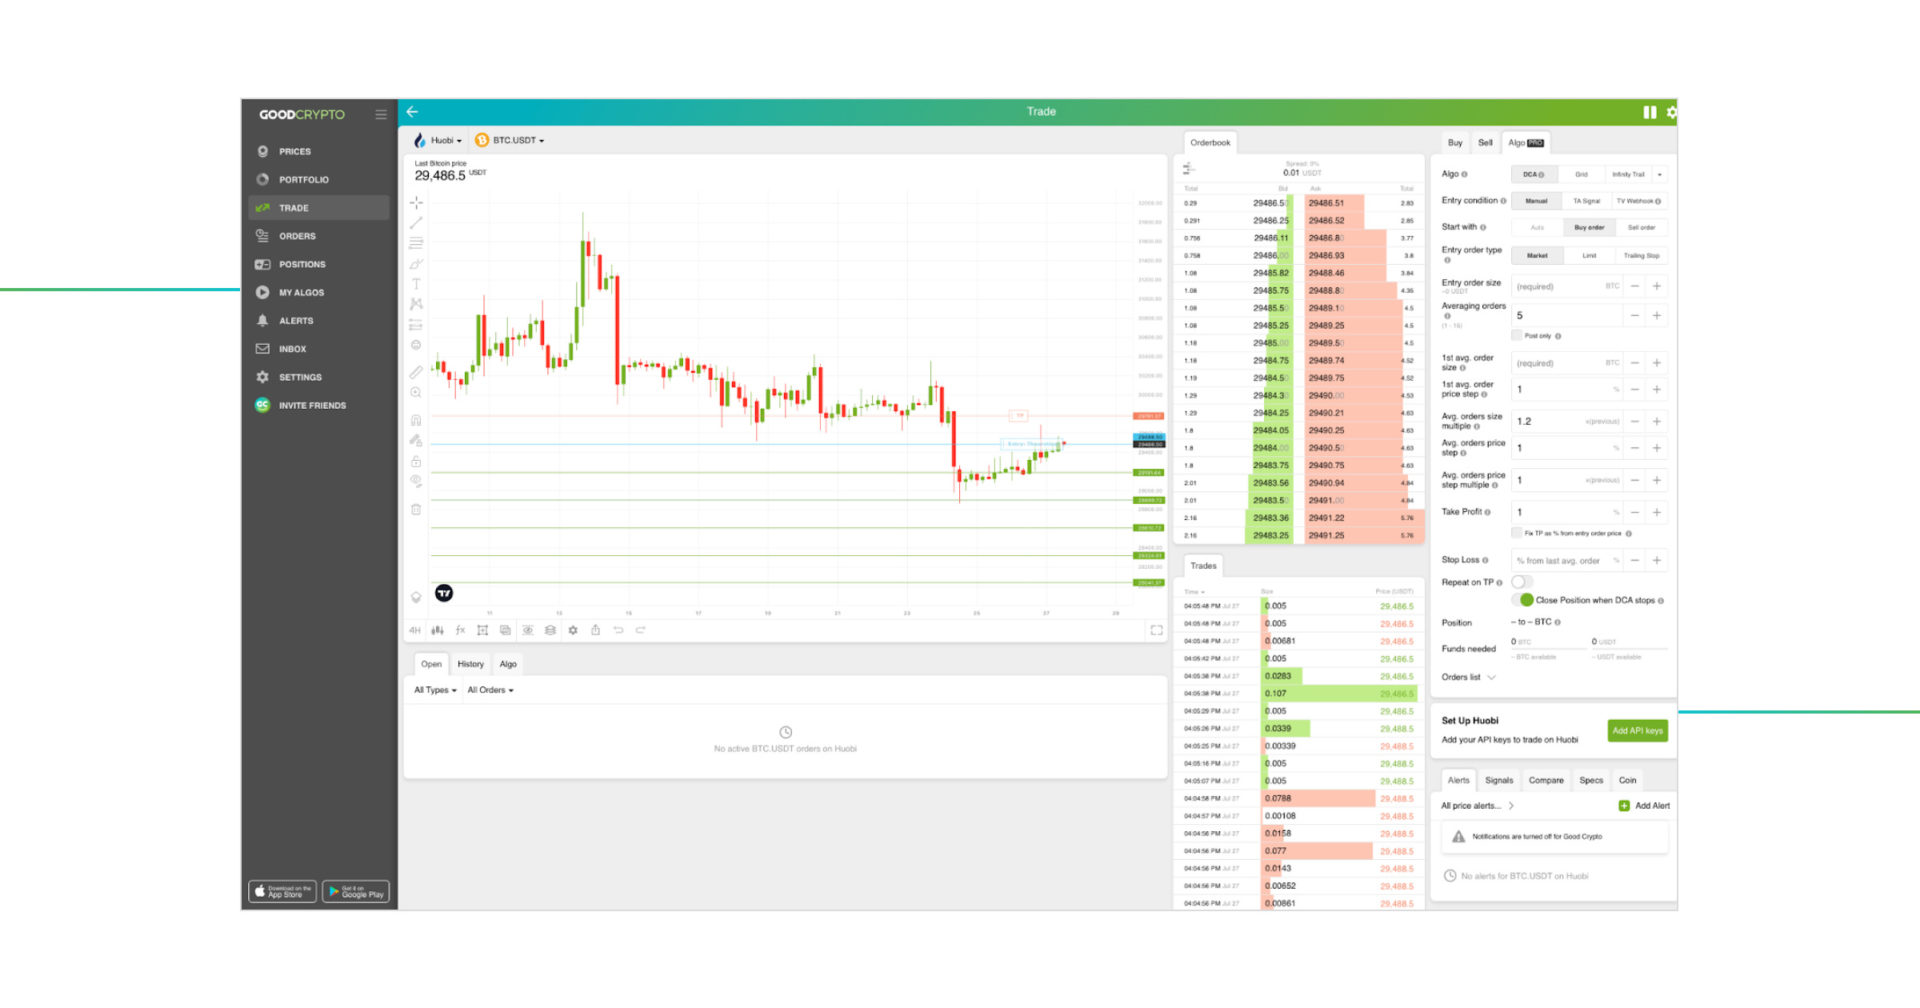Check the Post only checkbox
This screenshot has width=1920, height=1008.
(x=1517, y=336)
